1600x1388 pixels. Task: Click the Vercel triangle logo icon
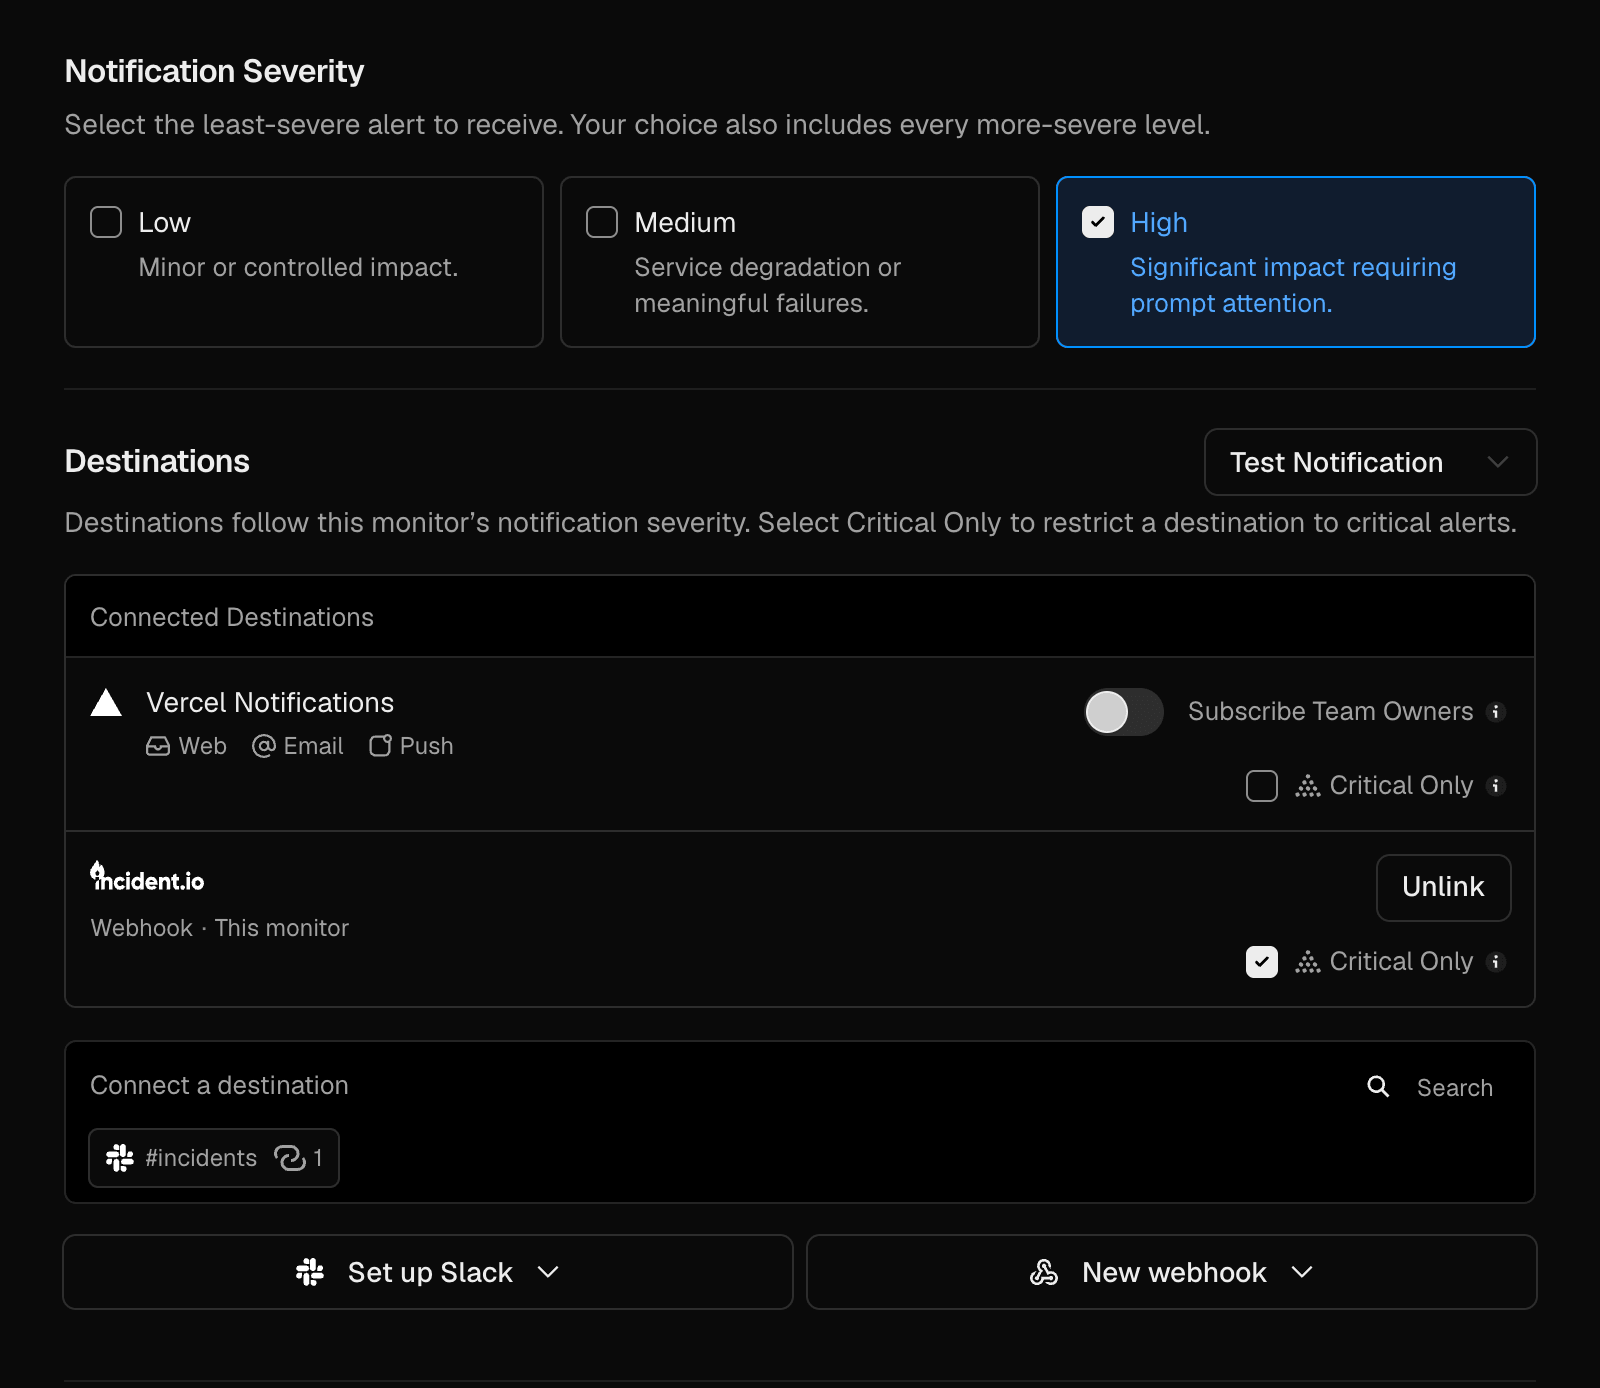[106, 703]
